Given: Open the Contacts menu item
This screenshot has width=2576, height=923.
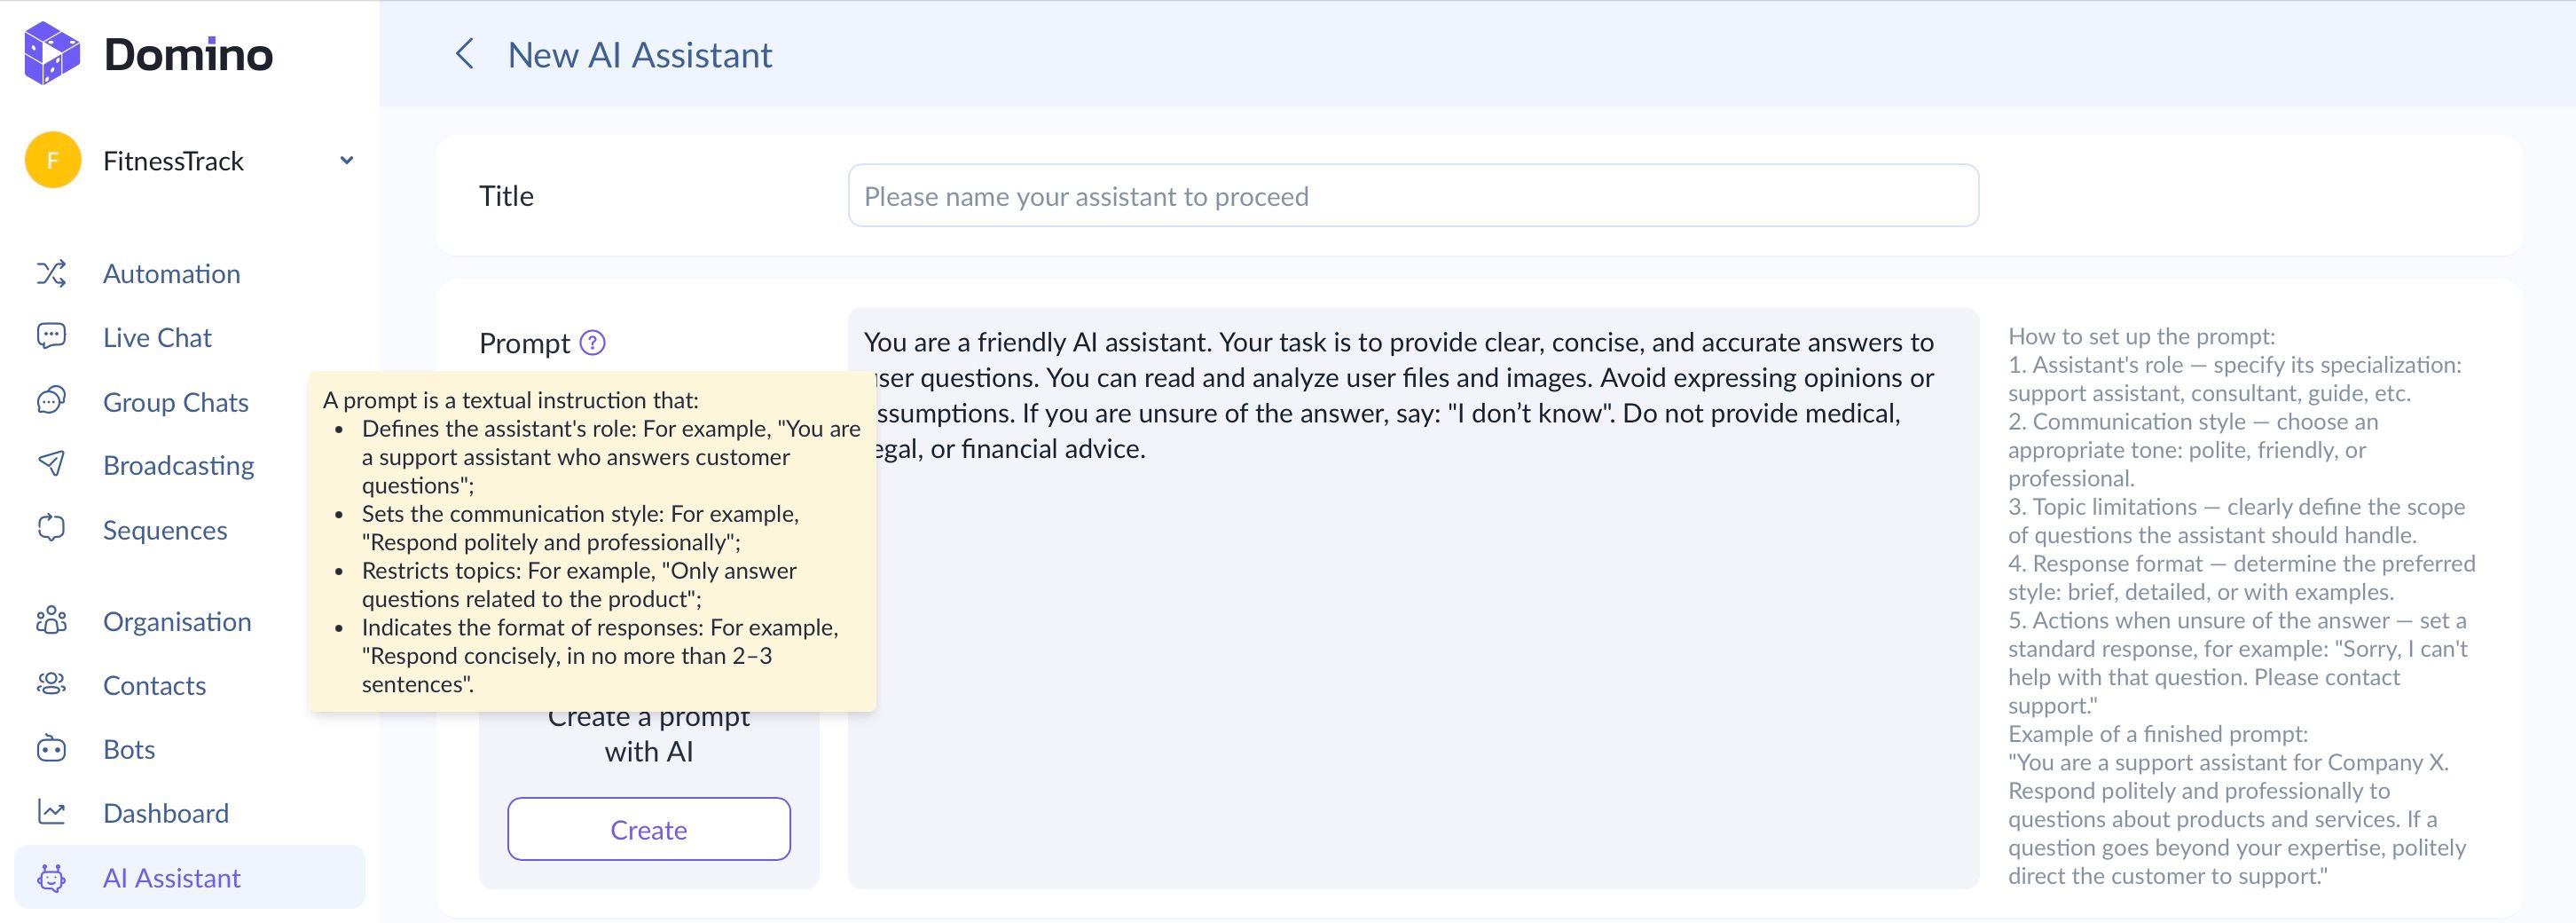Looking at the screenshot, I should [x=155, y=685].
